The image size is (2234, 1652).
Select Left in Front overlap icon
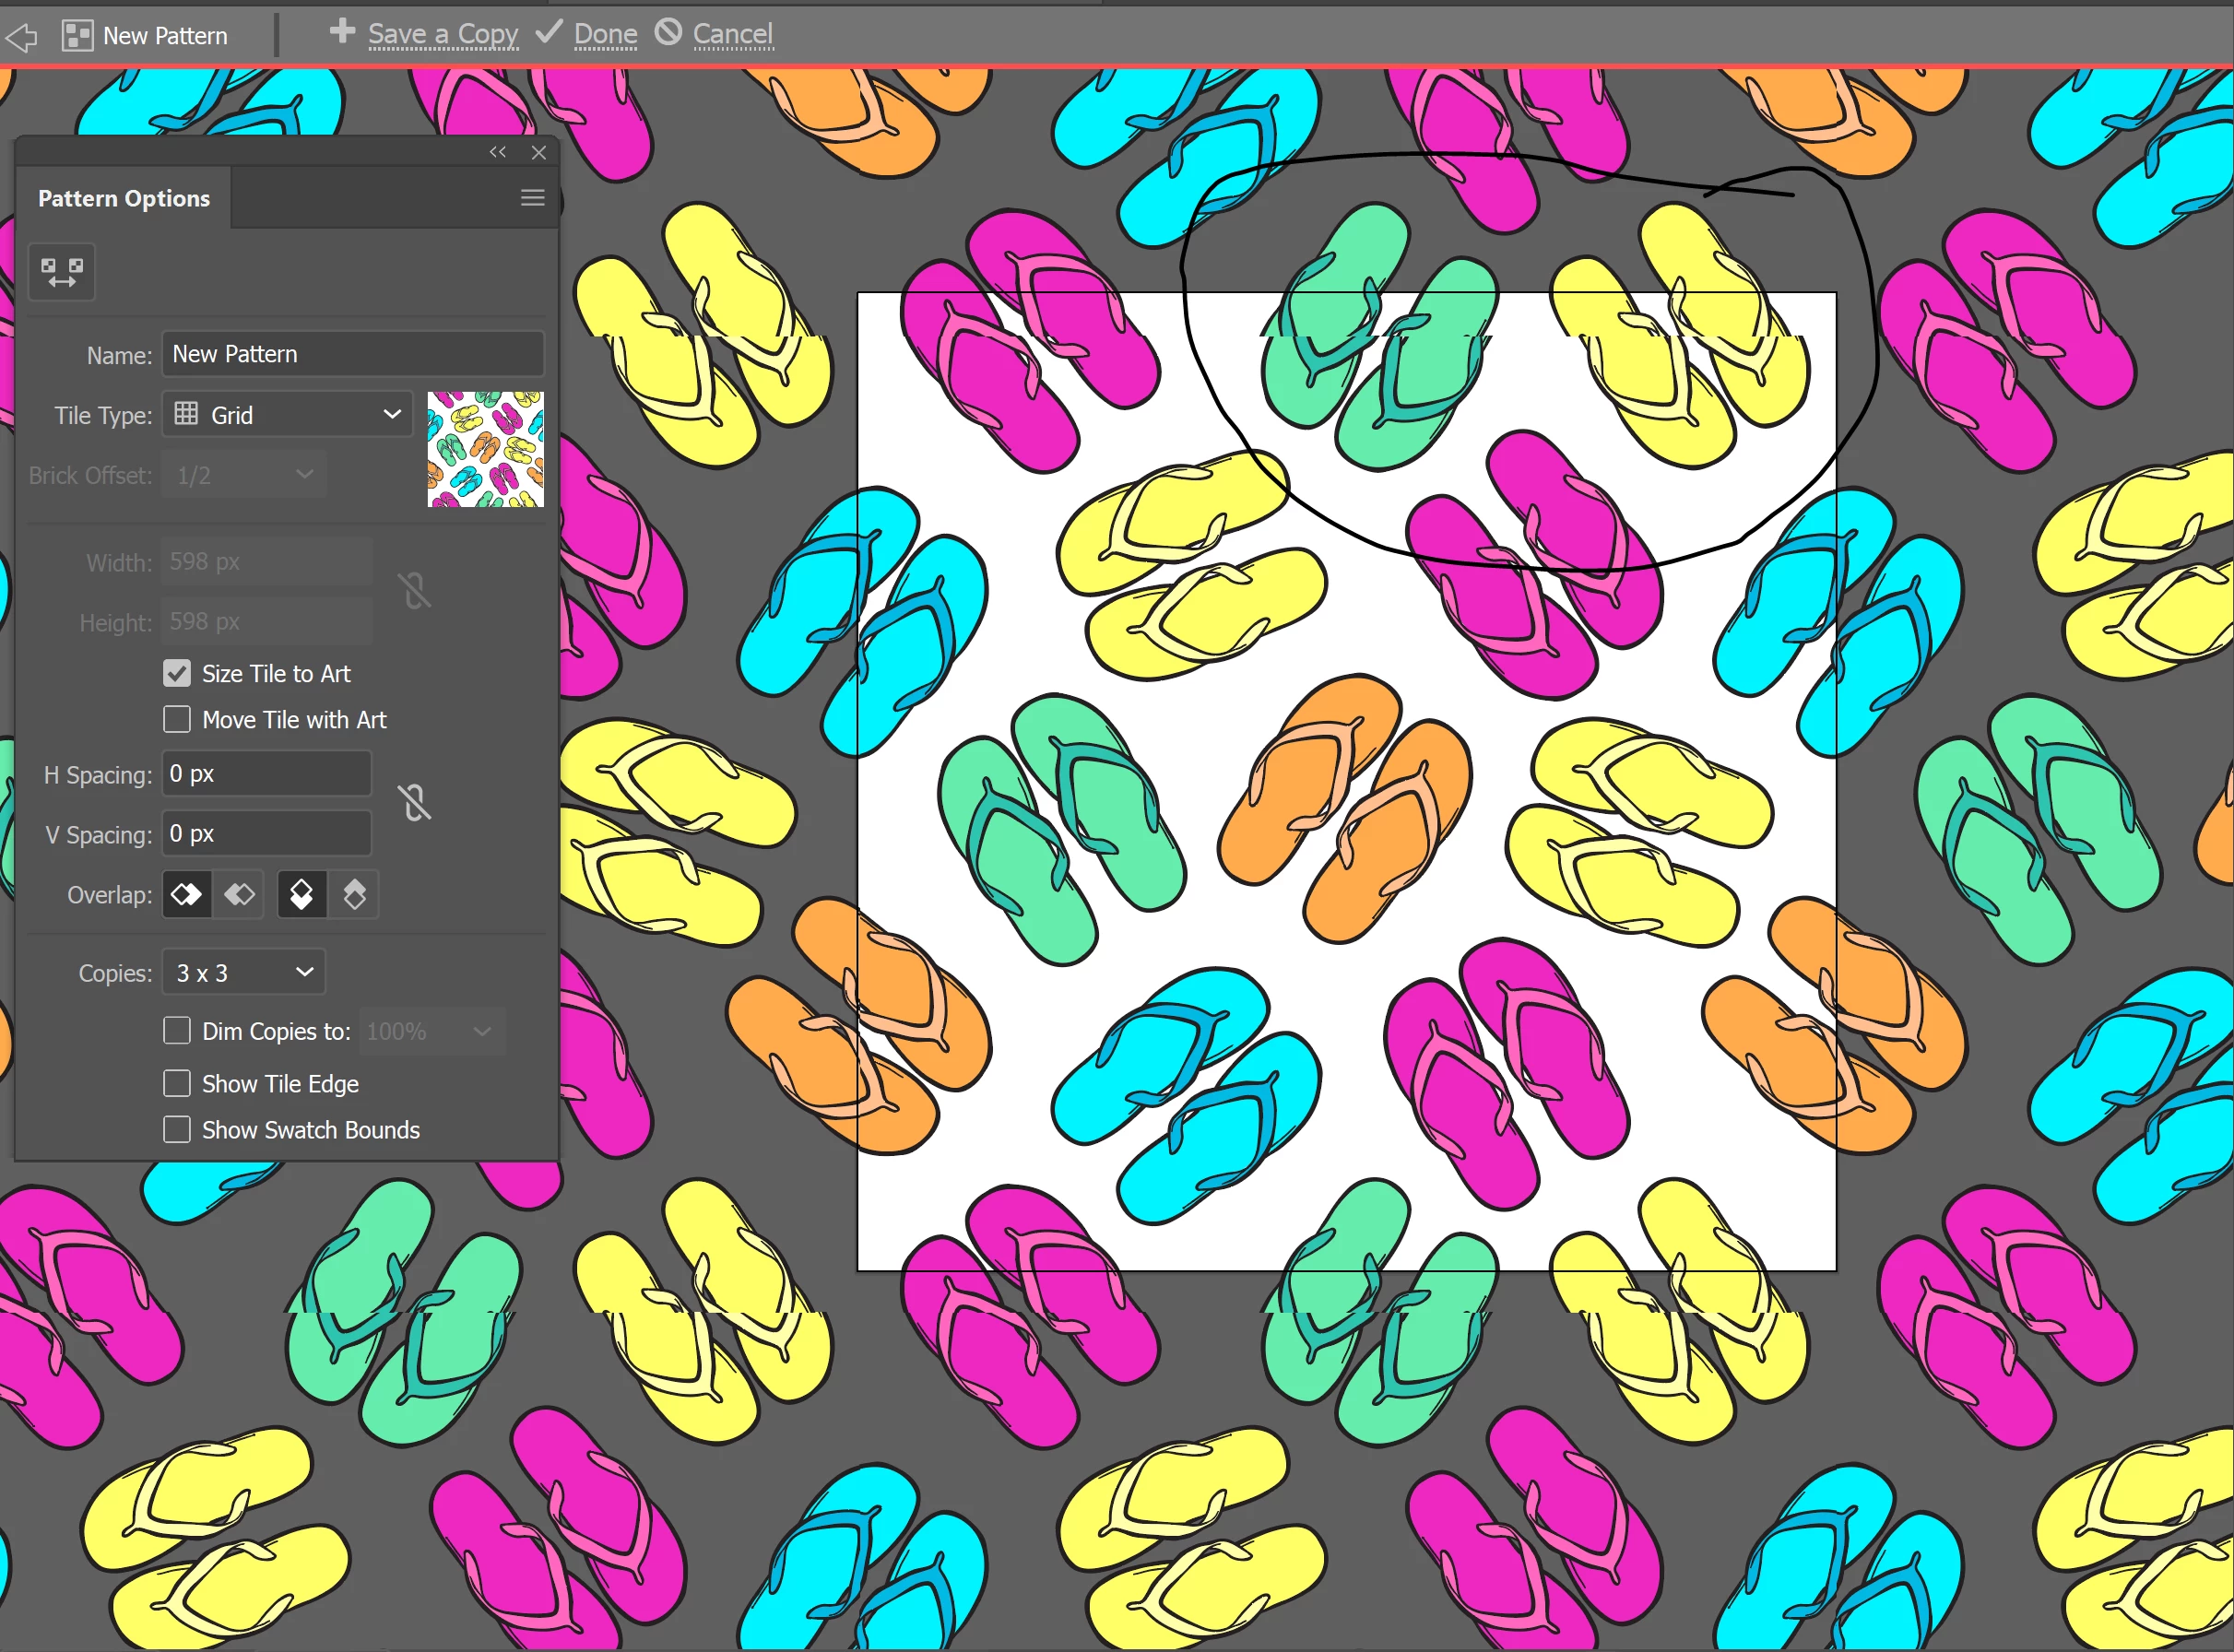(x=187, y=894)
